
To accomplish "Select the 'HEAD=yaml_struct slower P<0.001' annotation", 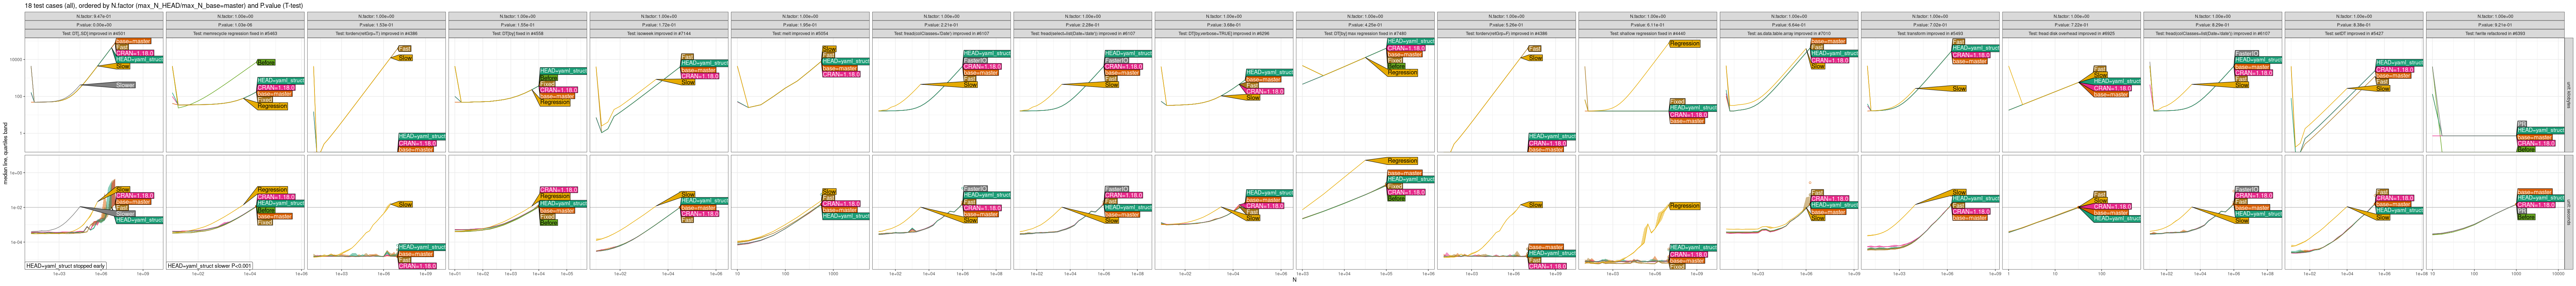I will click(x=210, y=266).
